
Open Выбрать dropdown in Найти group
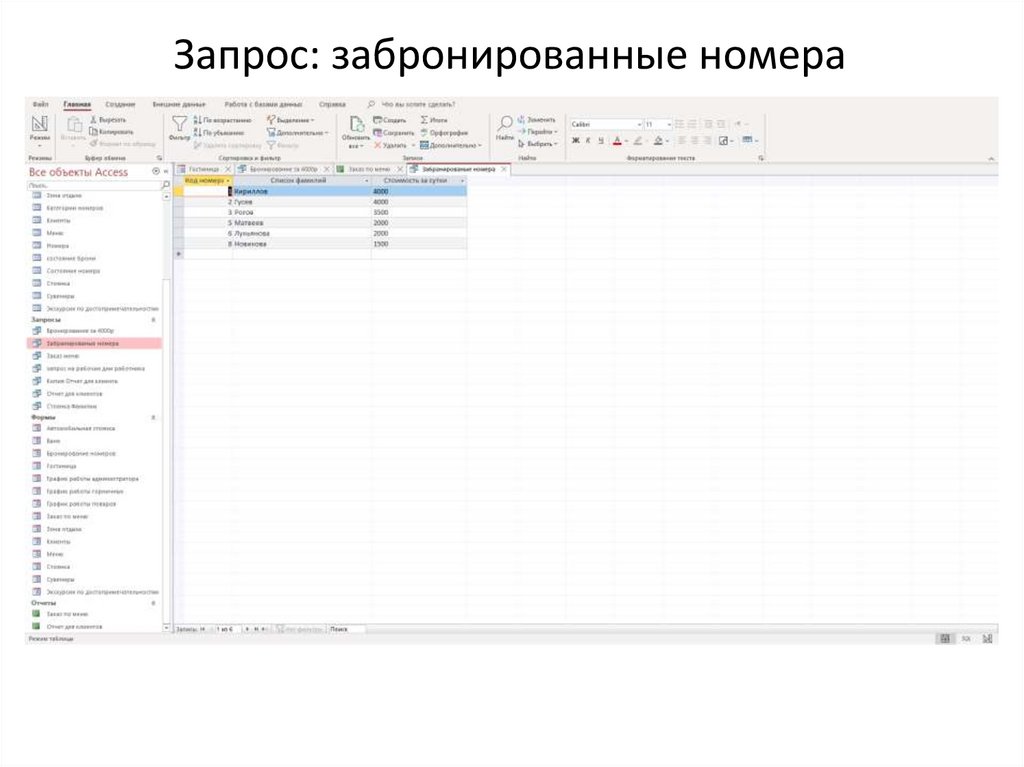tap(538, 144)
